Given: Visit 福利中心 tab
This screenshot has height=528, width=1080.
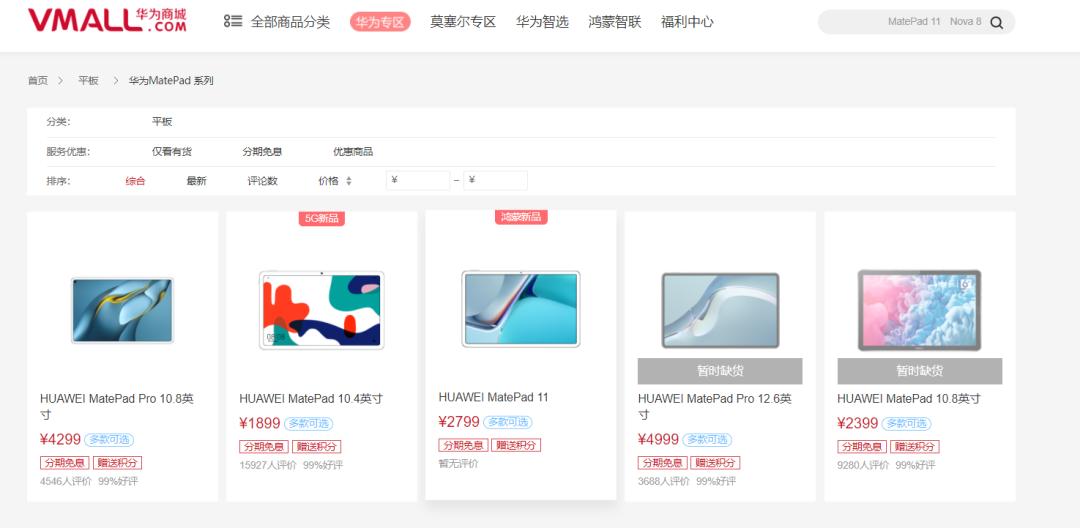Looking at the screenshot, I should click(687, 22).
